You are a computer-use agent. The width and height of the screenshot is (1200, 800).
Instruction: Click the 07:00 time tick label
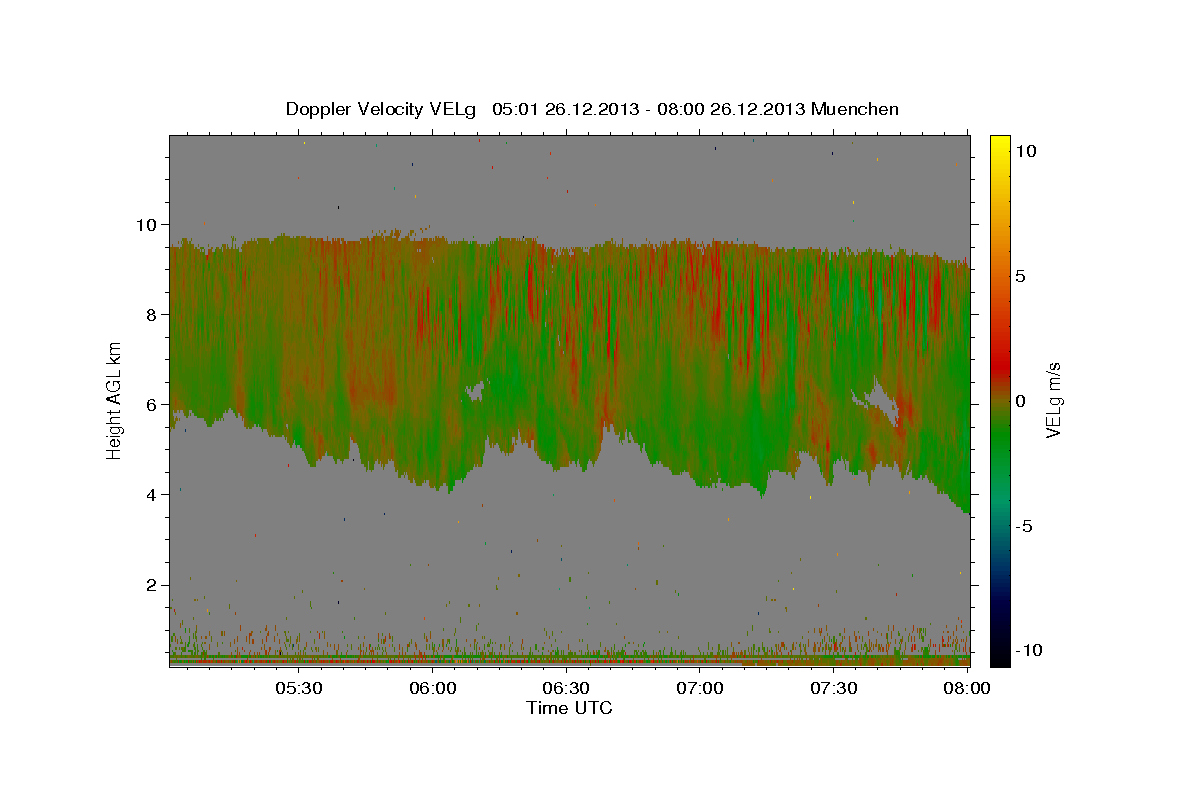click(700, 689)
